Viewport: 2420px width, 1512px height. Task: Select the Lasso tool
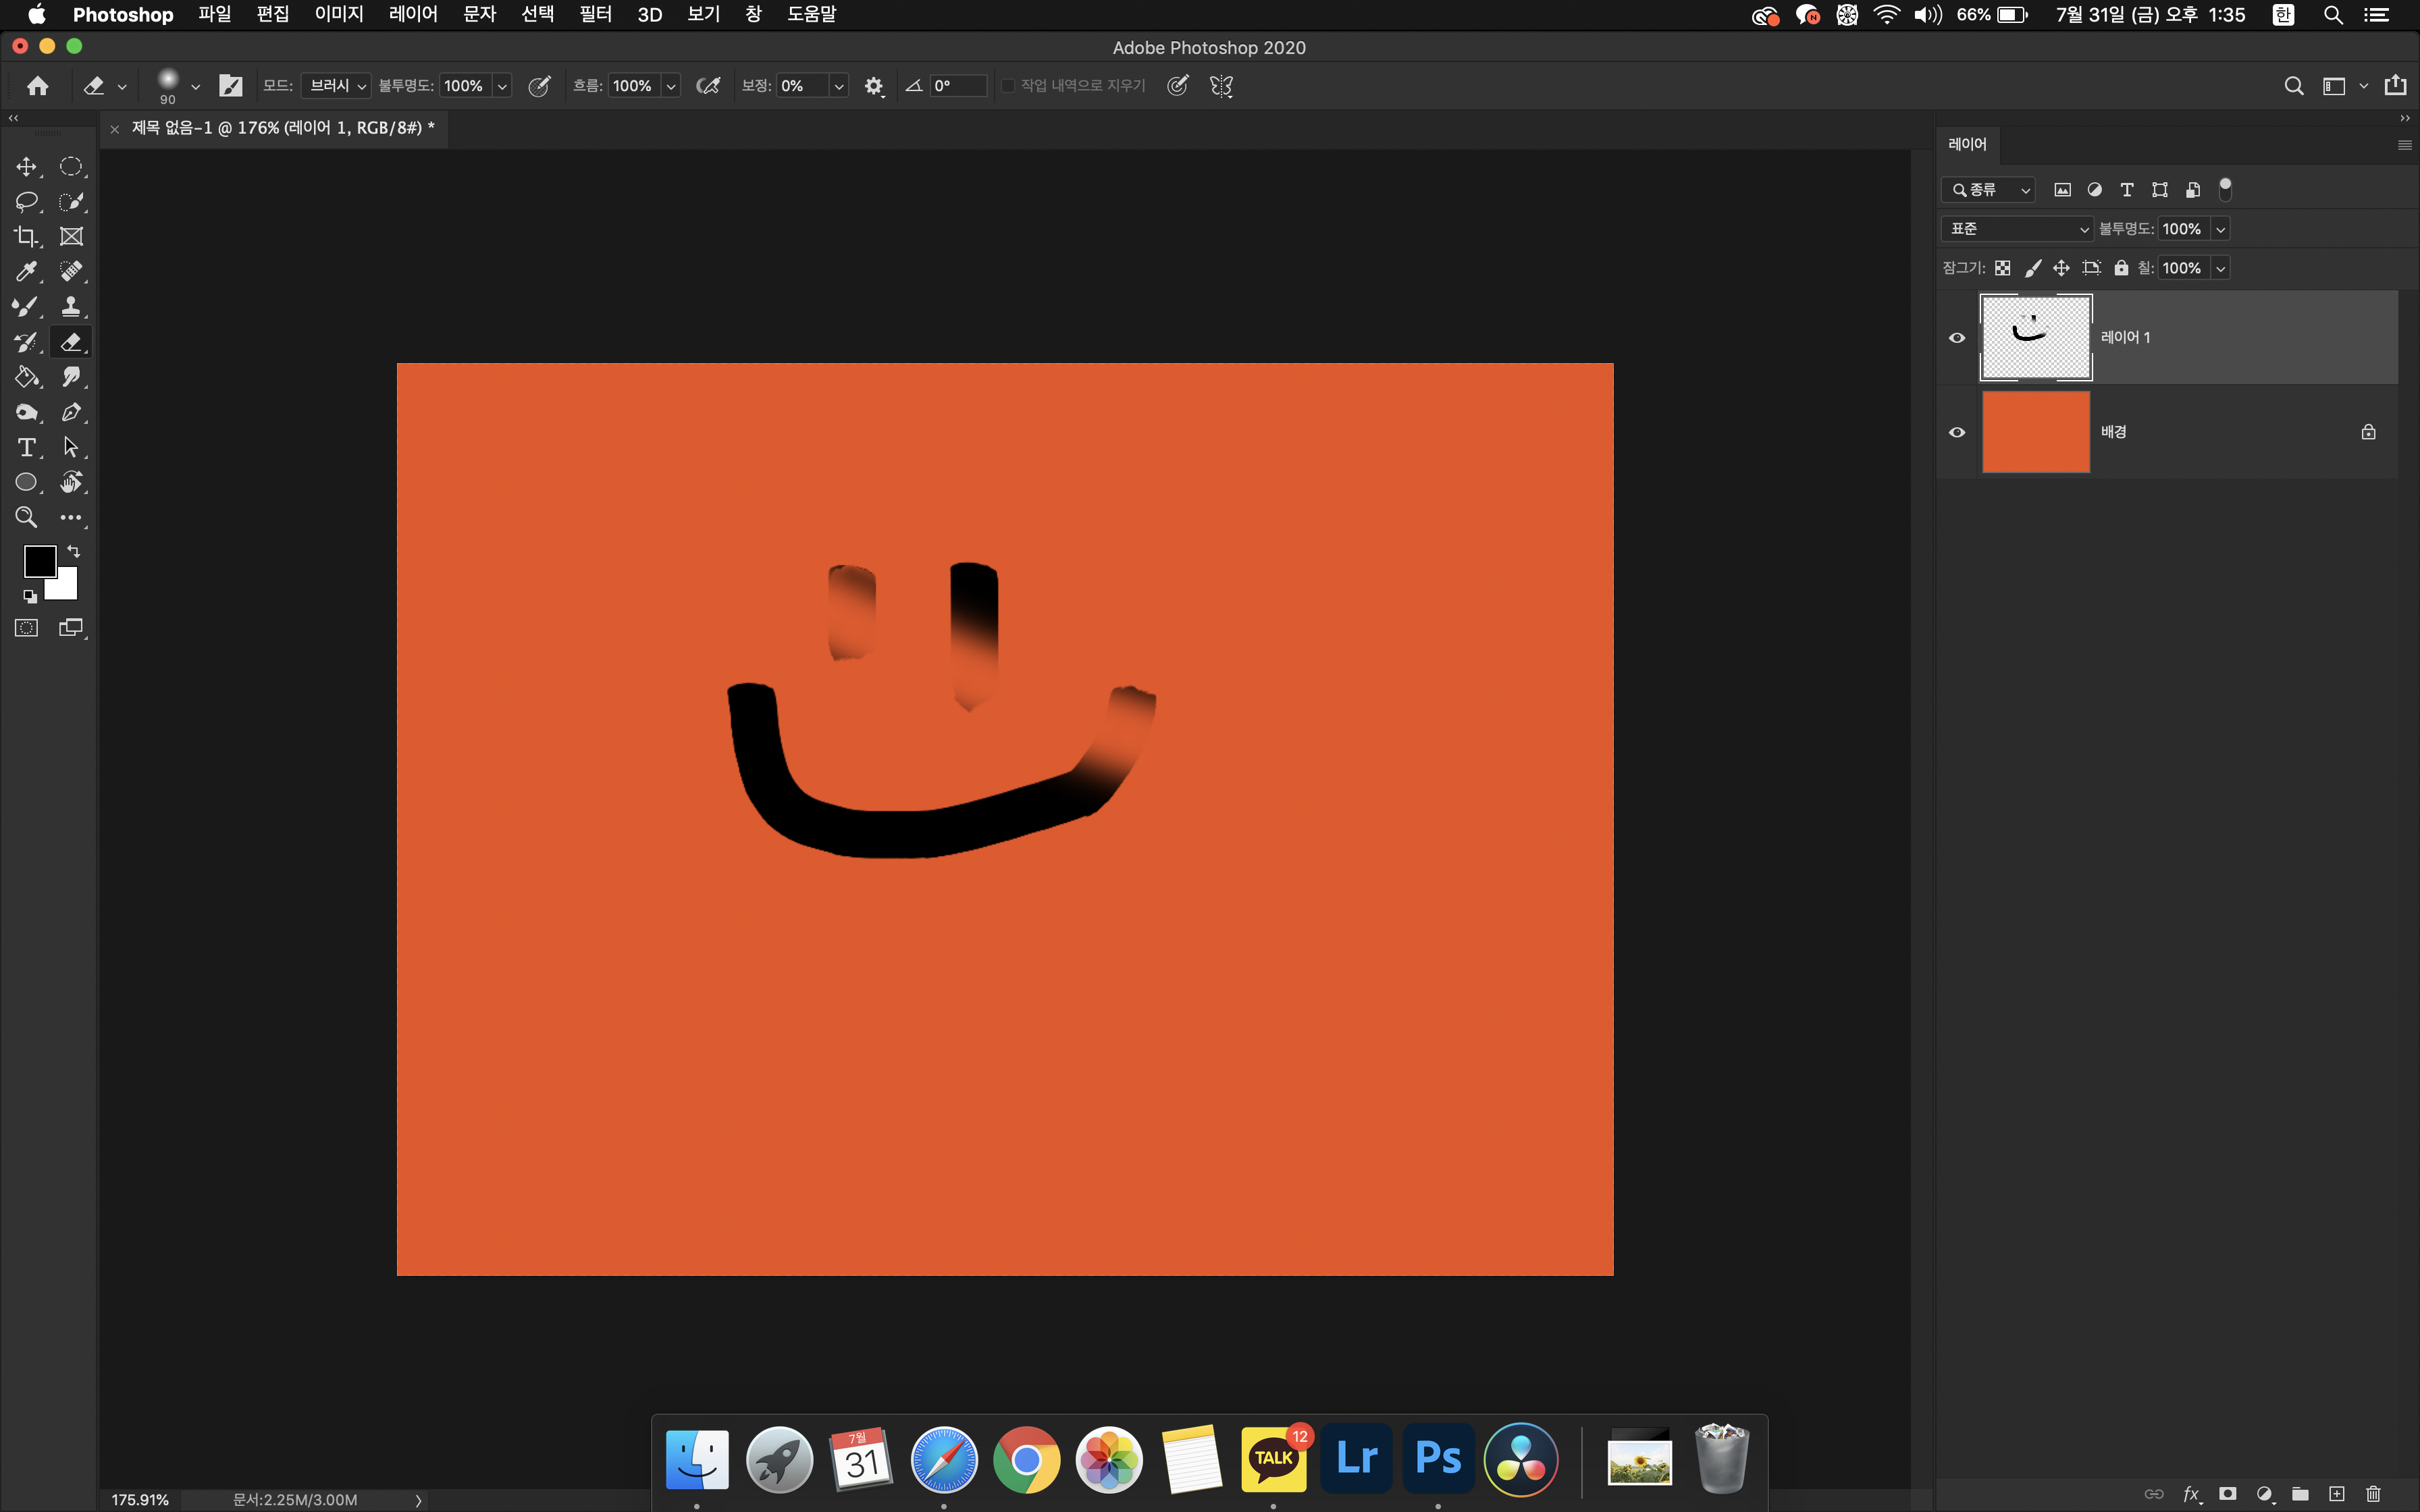(26, 202)
